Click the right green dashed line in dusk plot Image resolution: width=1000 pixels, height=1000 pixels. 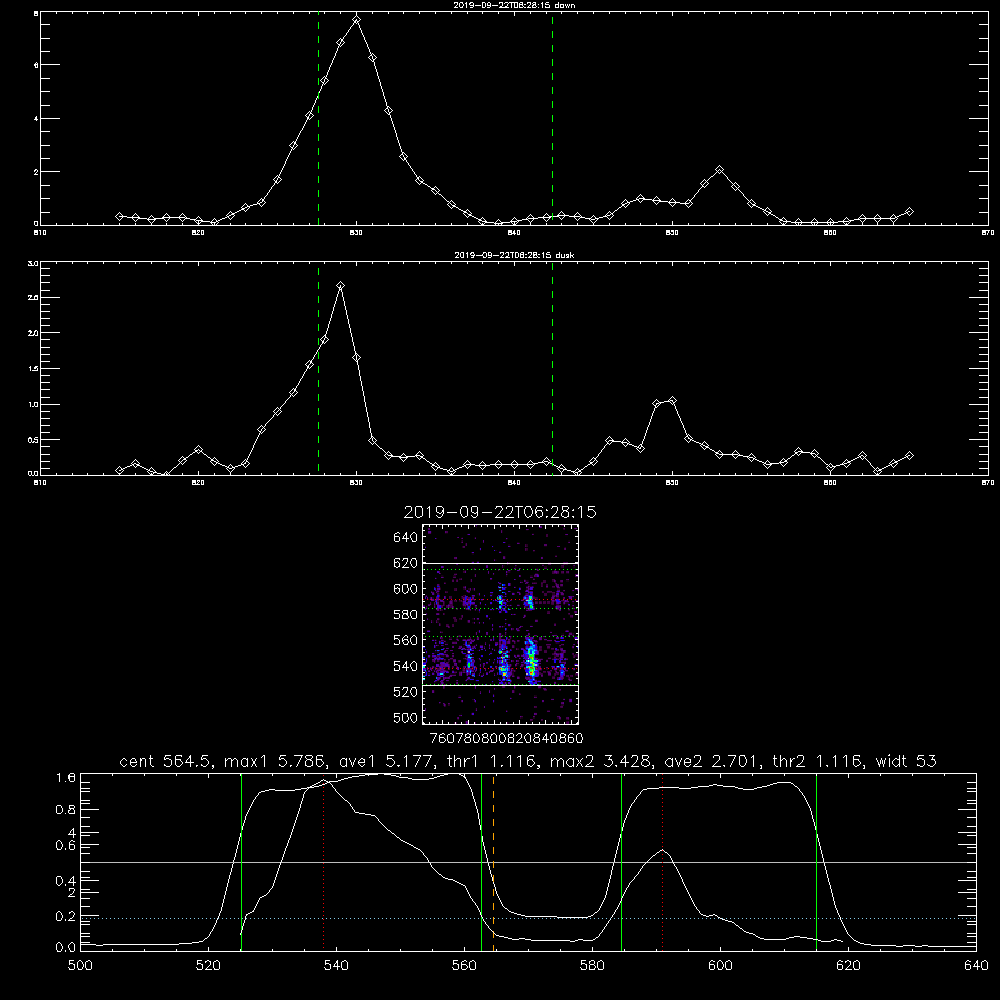(552, 369)
